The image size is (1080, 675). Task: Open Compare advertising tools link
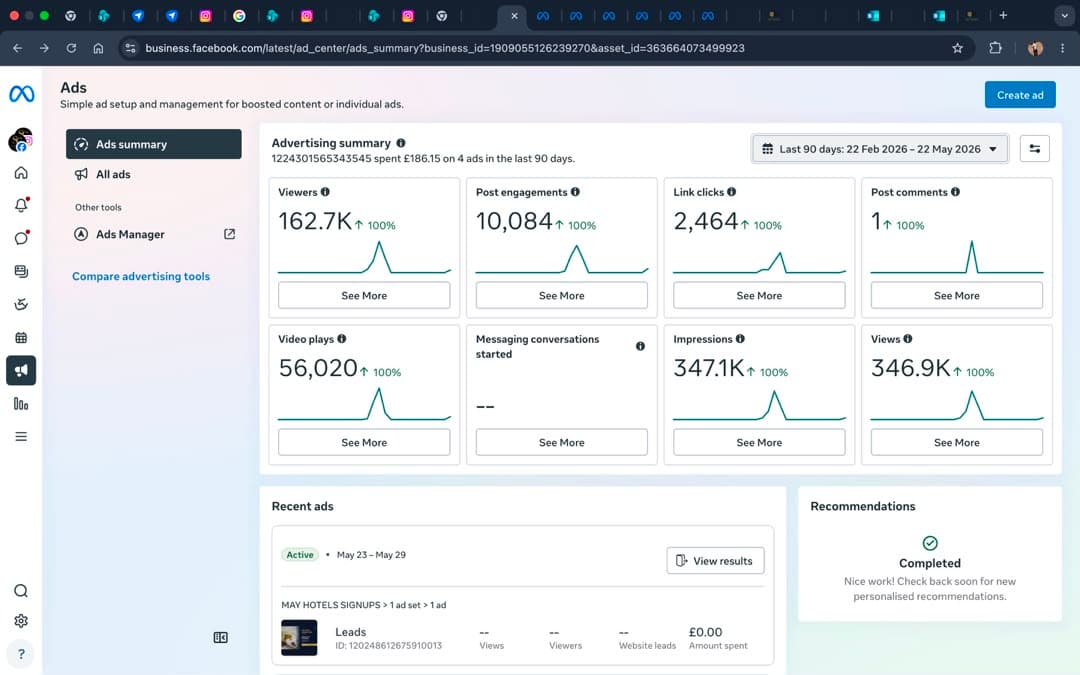pyautogui.click(x=141, y=276)
